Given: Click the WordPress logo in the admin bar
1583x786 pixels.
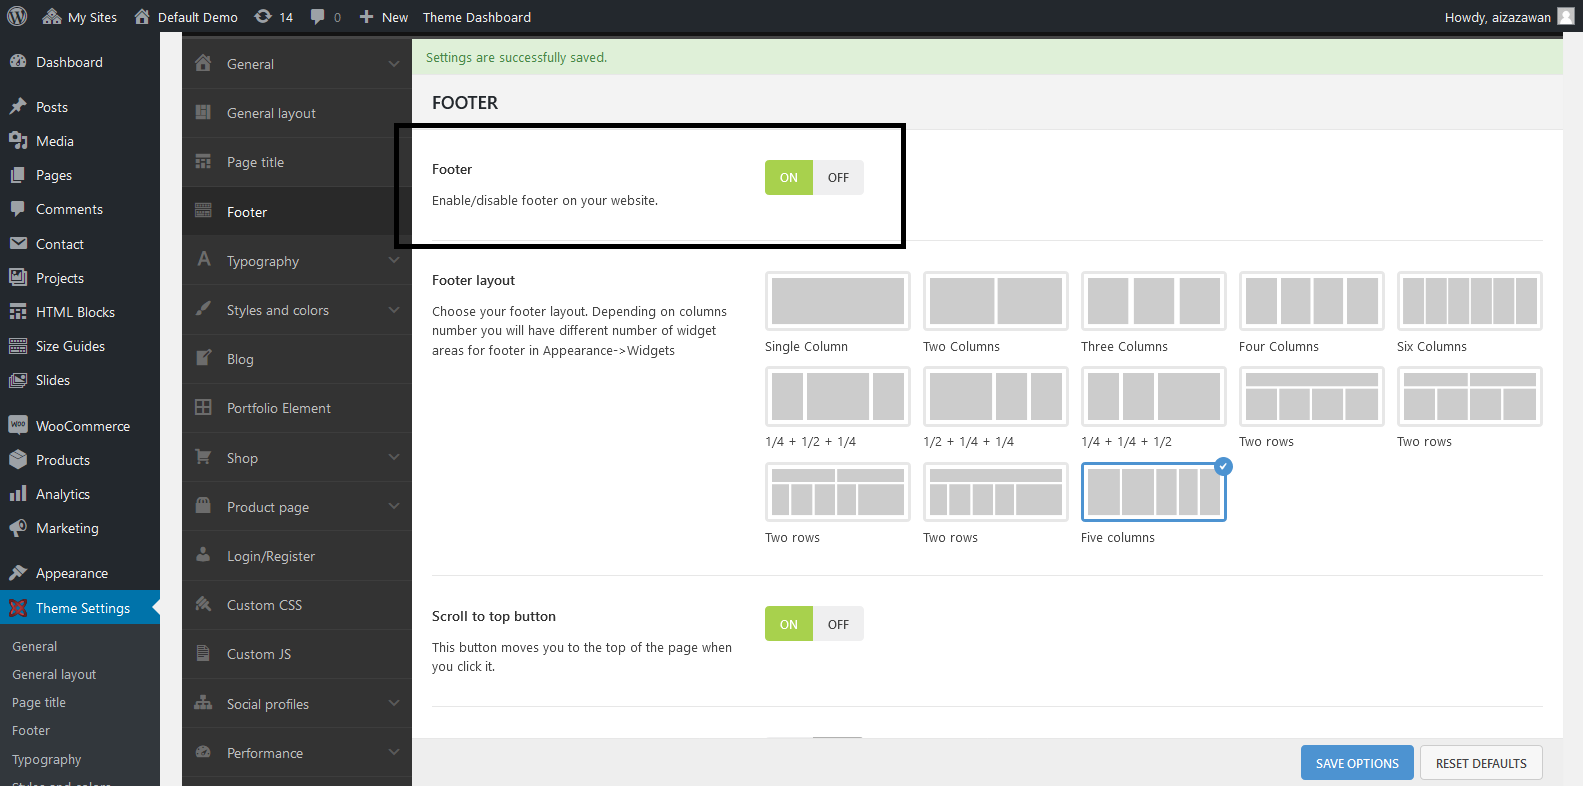Looking at the screenshot, I should pyautogui.click(x=17, y=17).
